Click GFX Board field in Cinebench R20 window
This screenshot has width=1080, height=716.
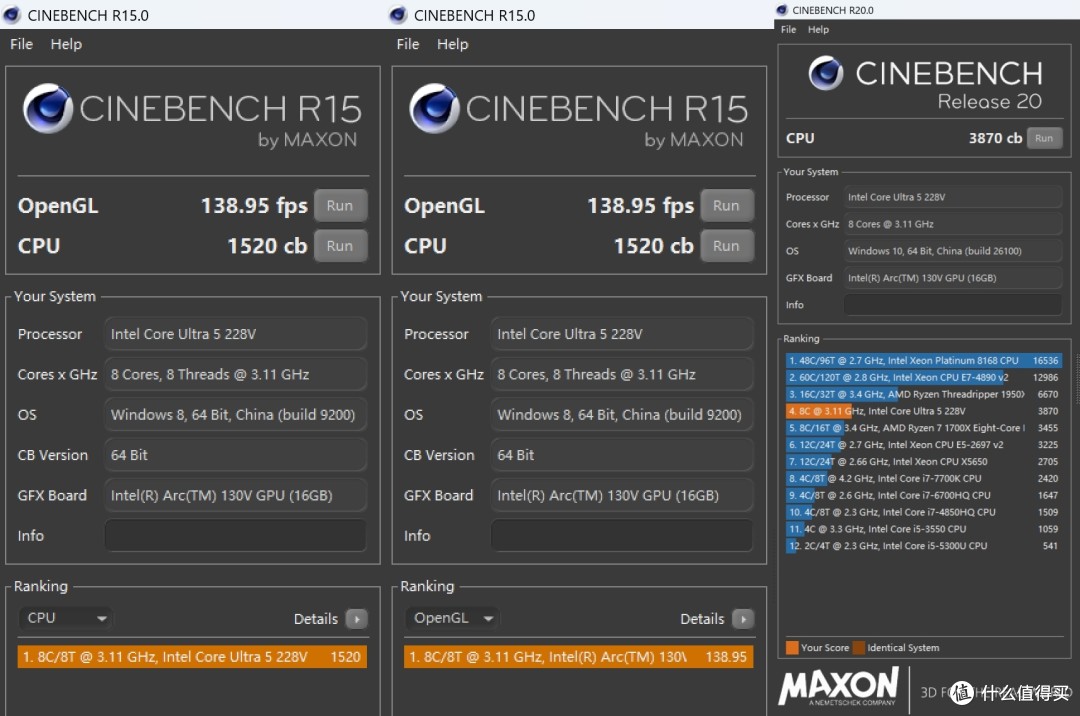pyautogui.click(x=953, y=277)
